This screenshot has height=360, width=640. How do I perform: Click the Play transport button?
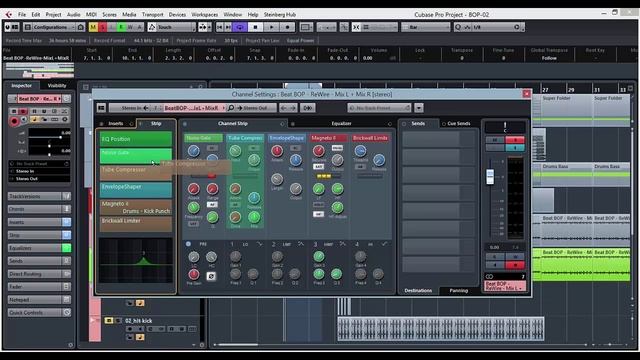(x=271, y=27)
